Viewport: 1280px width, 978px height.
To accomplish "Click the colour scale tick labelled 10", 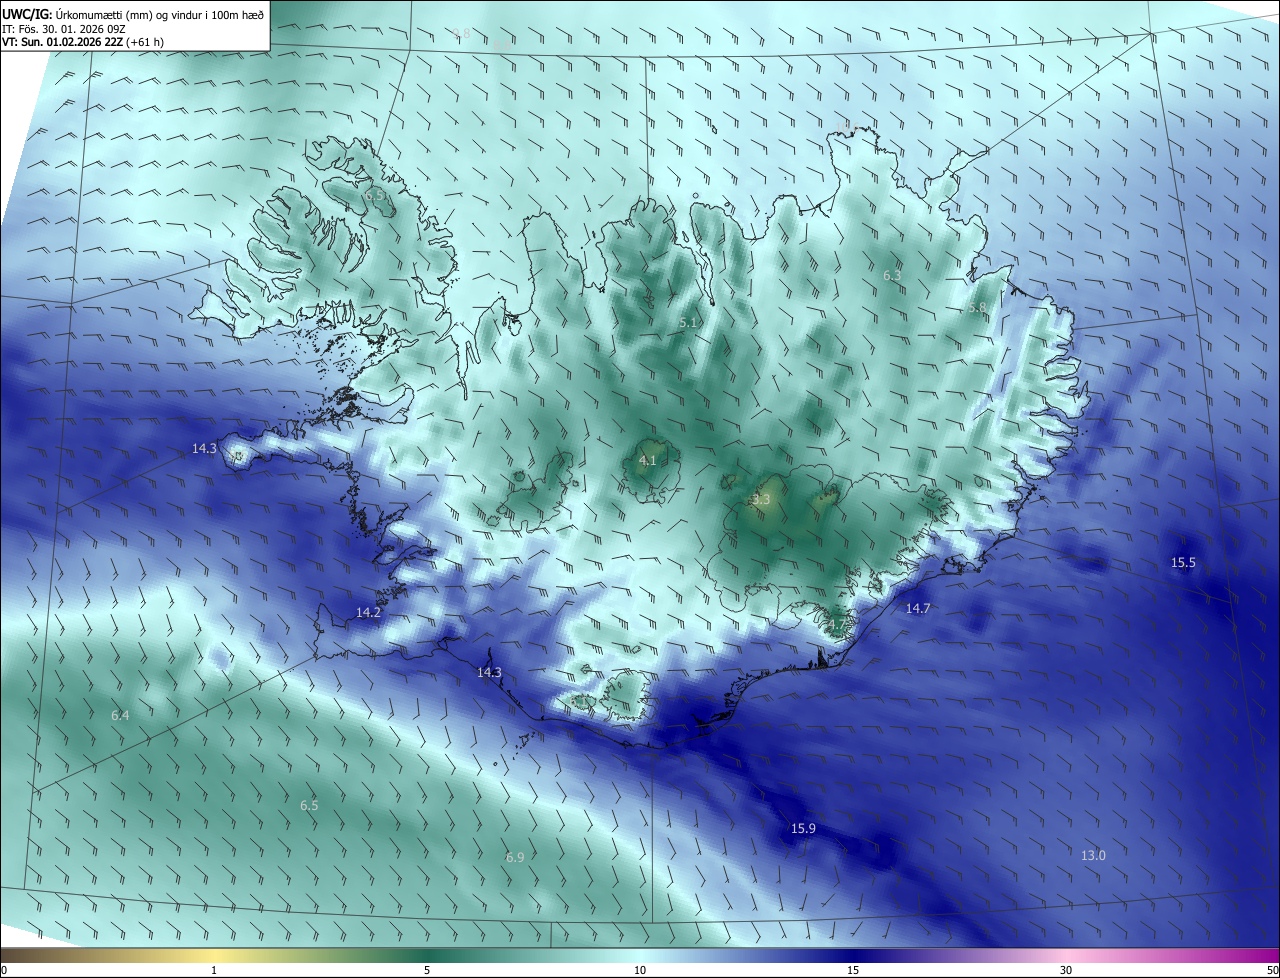I will click(x=640, y=970).
